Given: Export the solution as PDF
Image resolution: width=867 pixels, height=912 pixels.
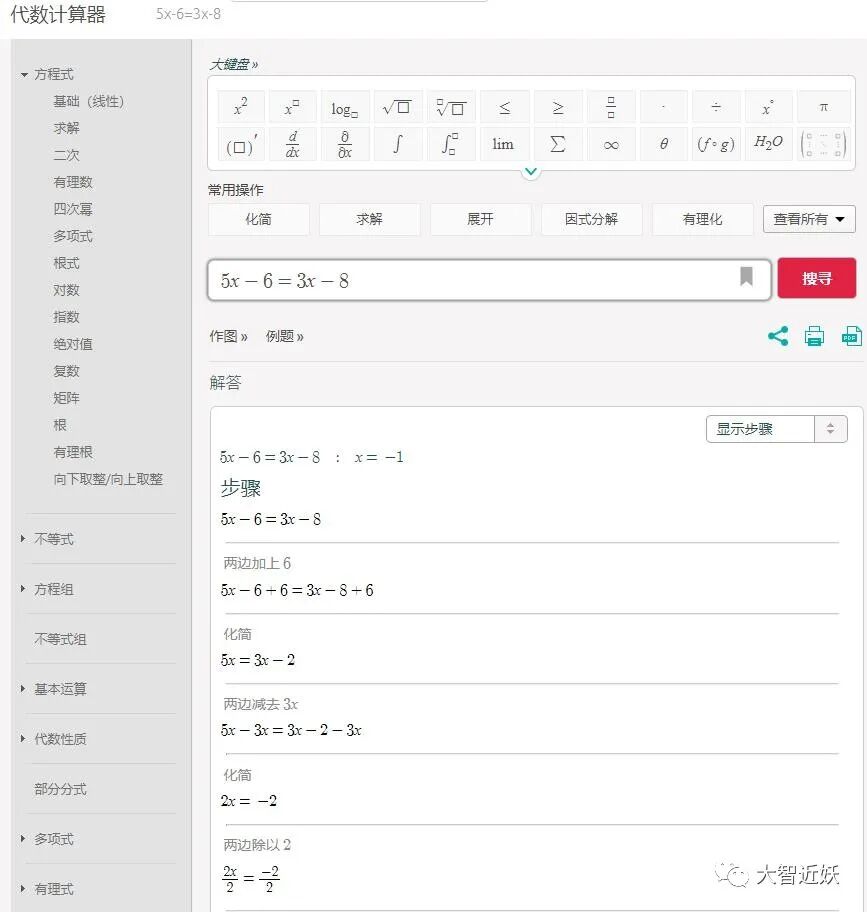Looking at the screenshot, I should 852,336.
